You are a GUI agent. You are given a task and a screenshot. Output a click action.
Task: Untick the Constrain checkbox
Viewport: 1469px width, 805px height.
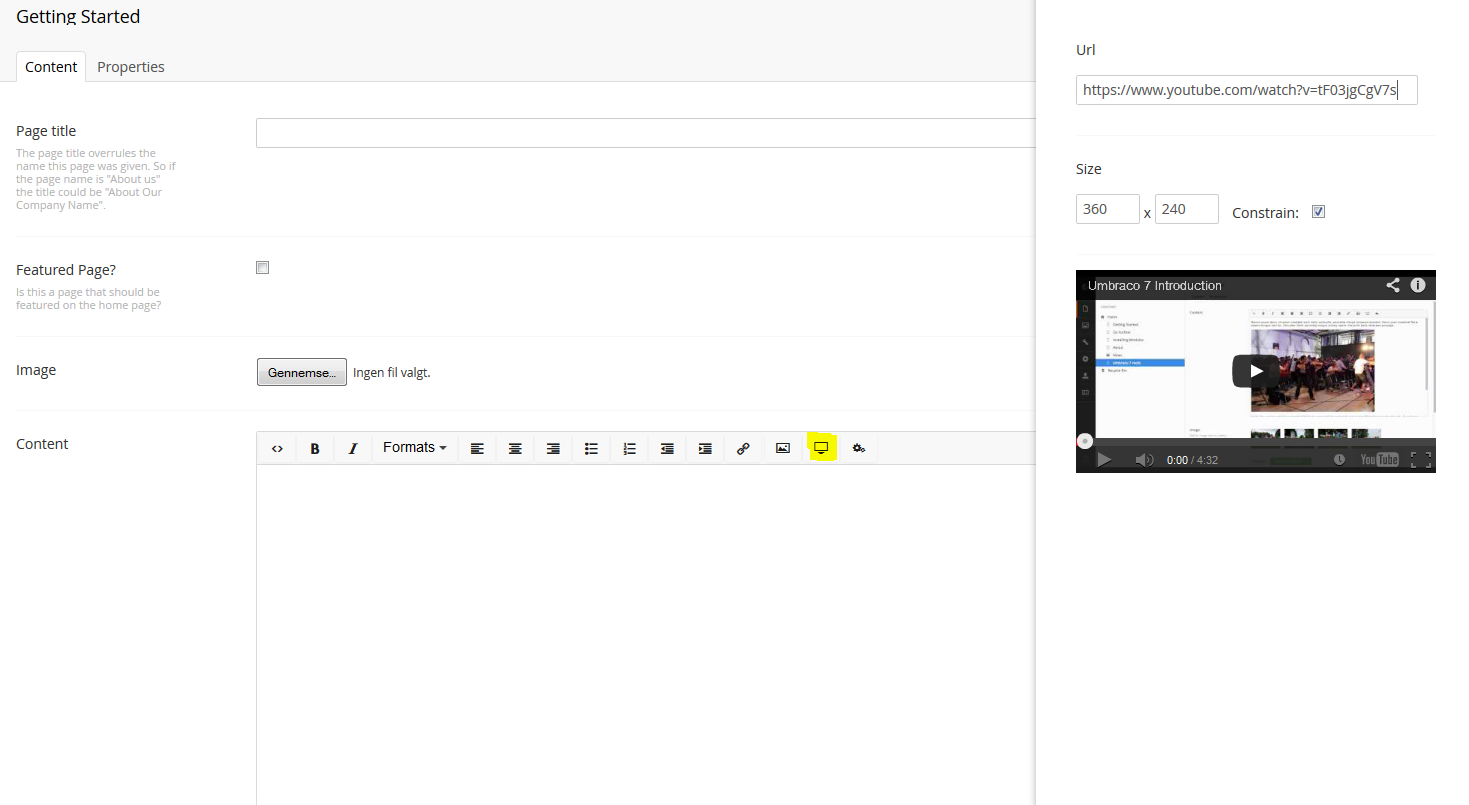tap(1318, 211)
